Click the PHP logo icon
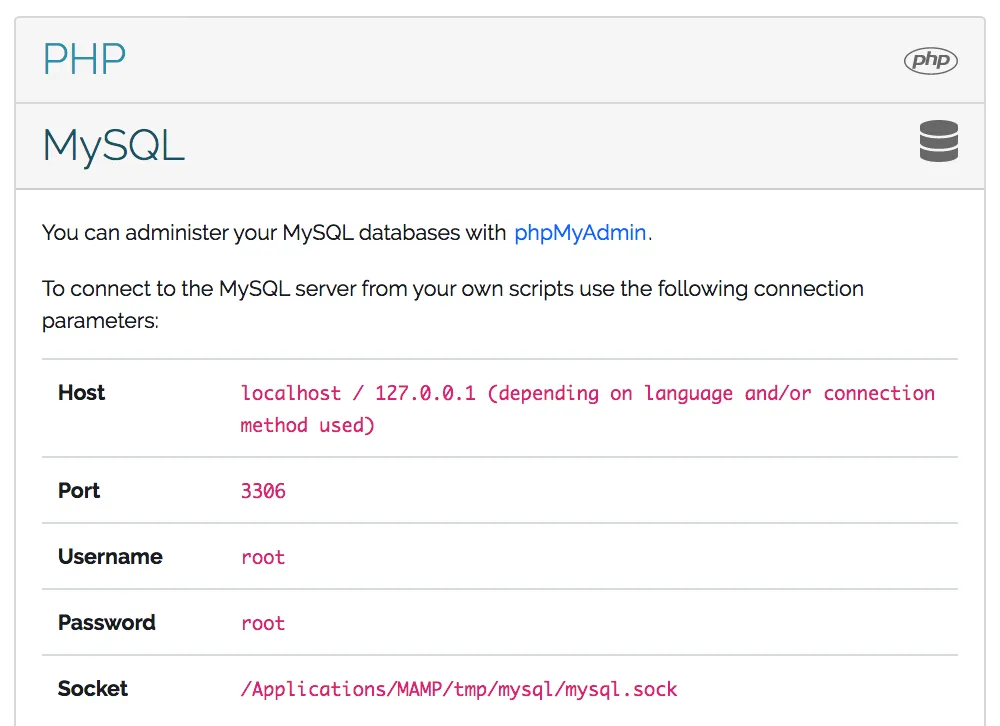 pos(930,61)
